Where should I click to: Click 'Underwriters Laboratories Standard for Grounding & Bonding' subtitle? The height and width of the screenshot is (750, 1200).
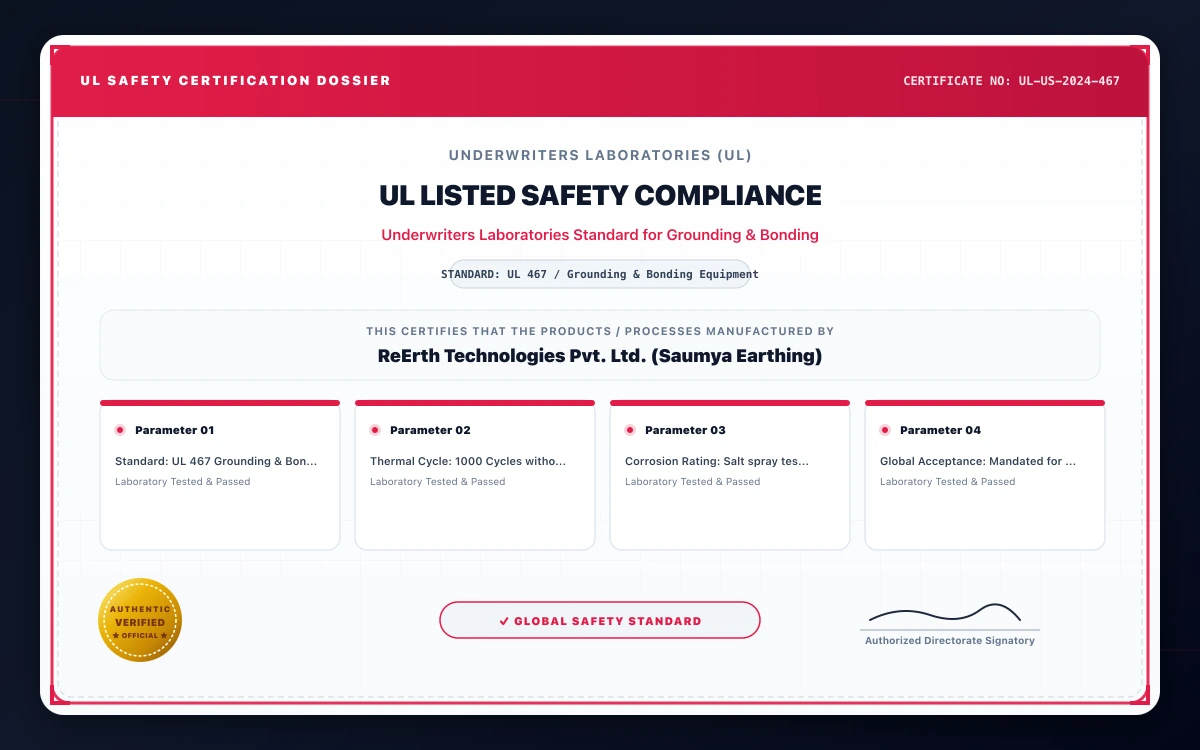600,235
